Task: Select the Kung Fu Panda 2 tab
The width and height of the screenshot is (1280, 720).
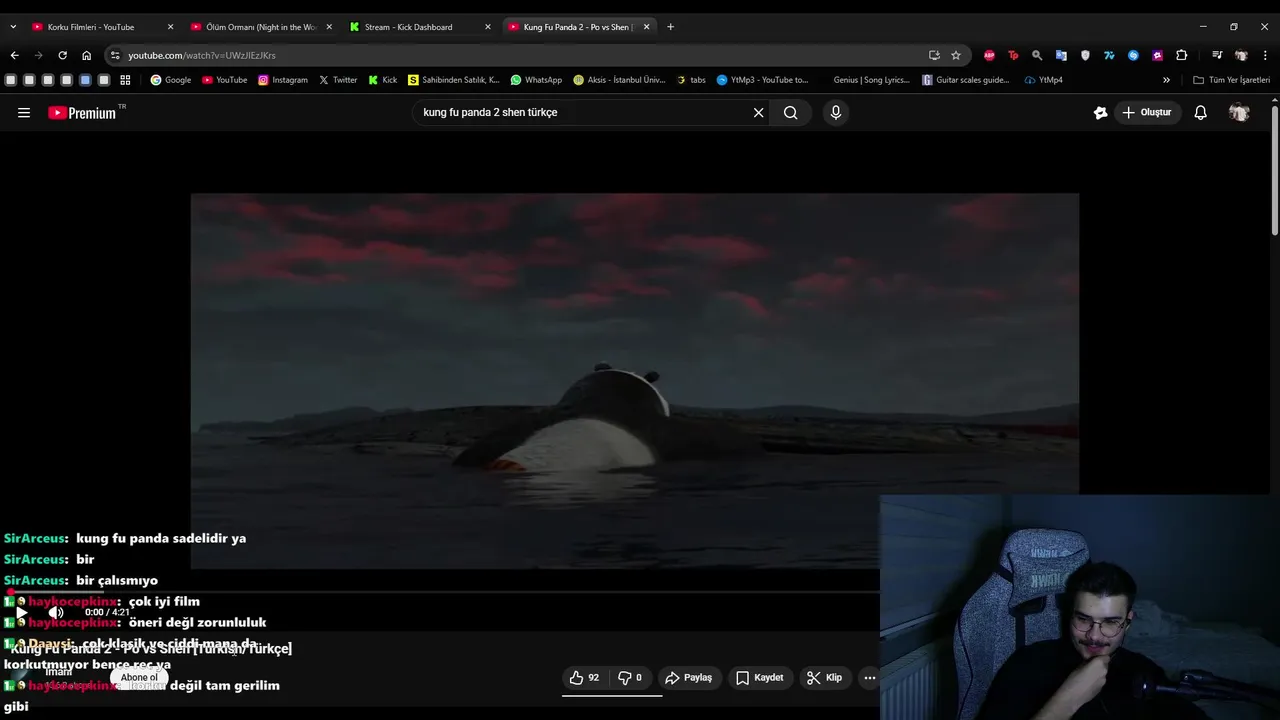Action: 578,27
